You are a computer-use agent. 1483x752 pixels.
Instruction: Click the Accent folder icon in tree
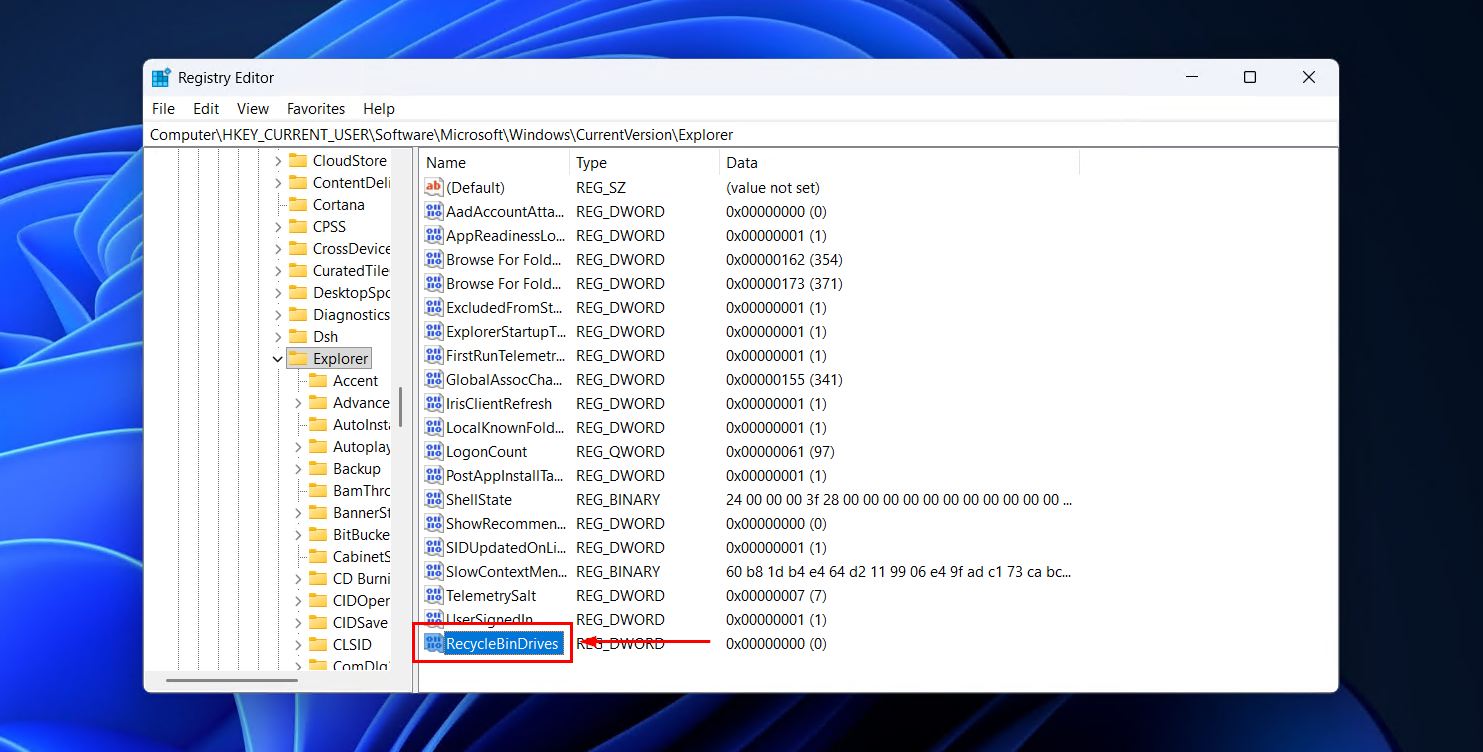[318, 380]
